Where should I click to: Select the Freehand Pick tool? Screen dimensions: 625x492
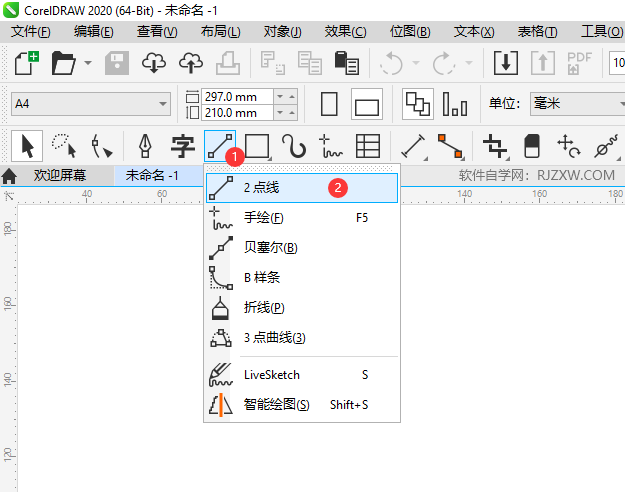pos(64,146)
